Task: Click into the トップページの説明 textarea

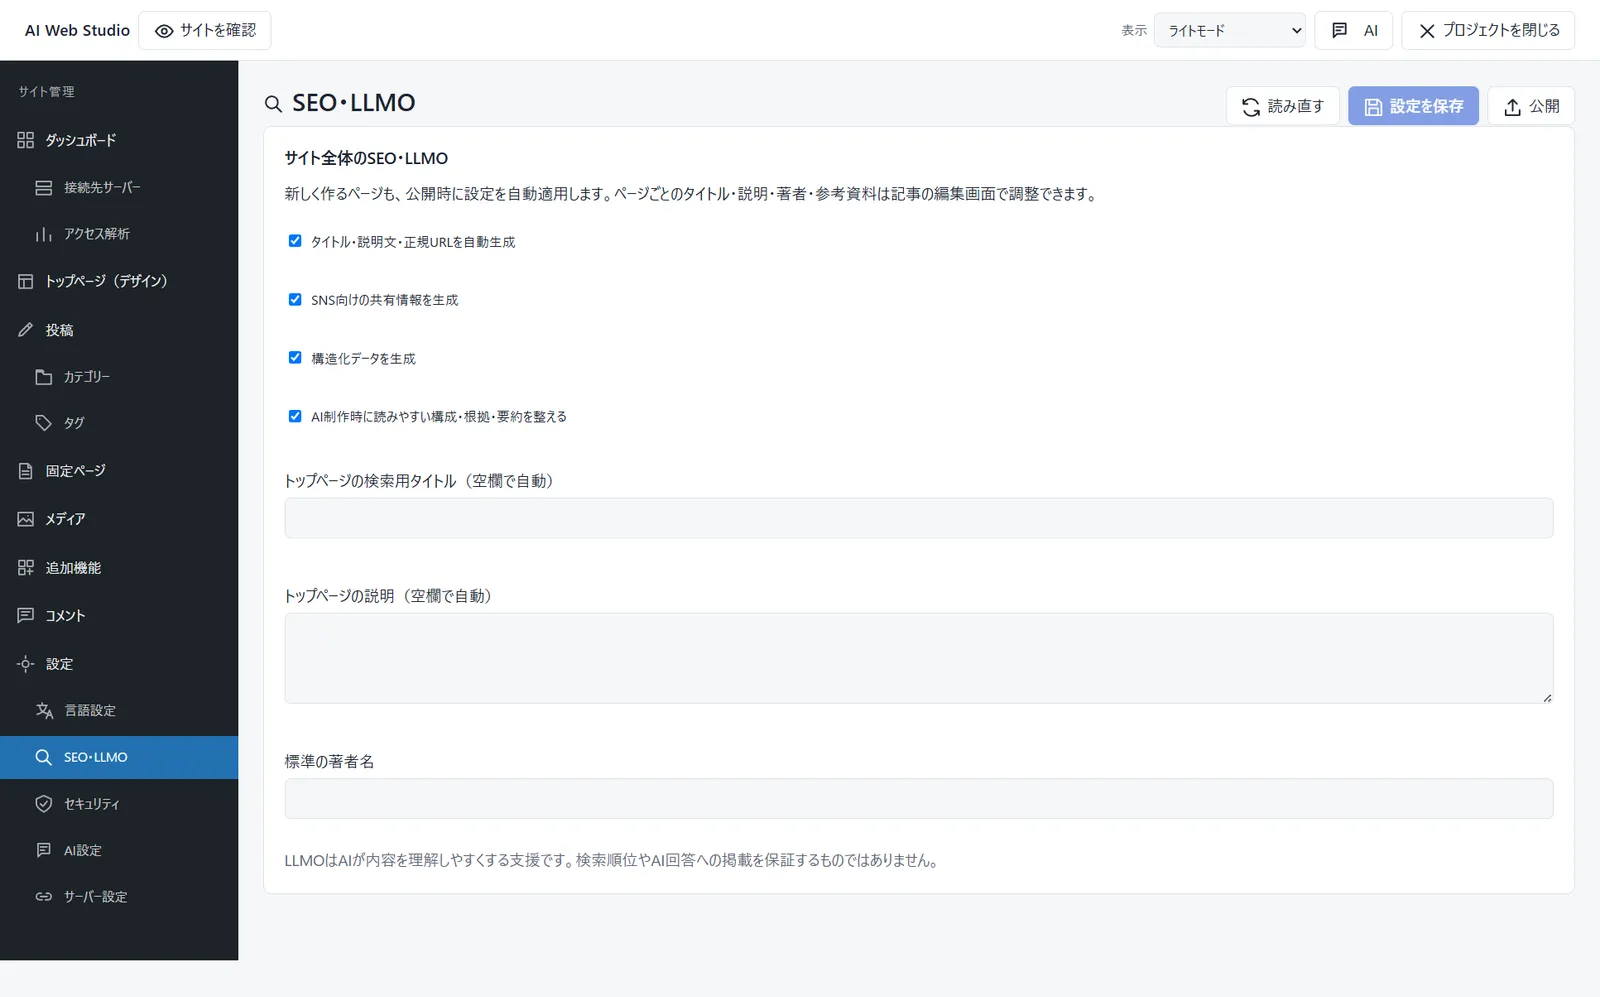Action: pos(919,658)
